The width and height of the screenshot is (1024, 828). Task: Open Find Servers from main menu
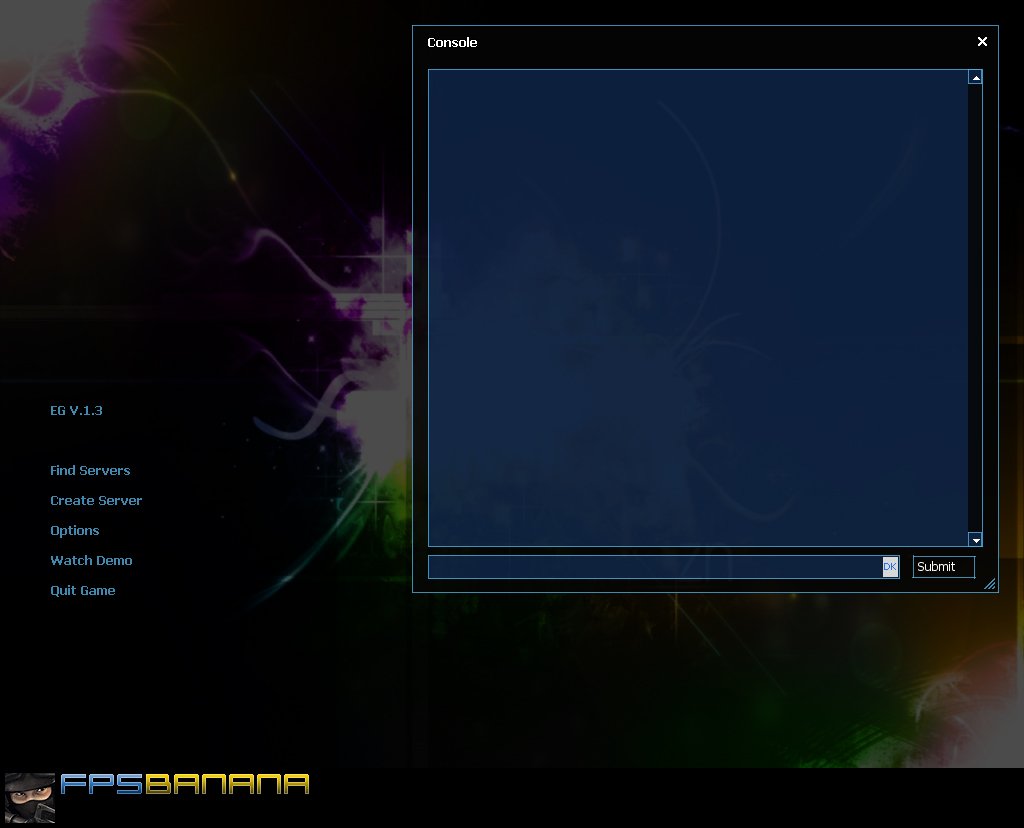click(90, 470)
